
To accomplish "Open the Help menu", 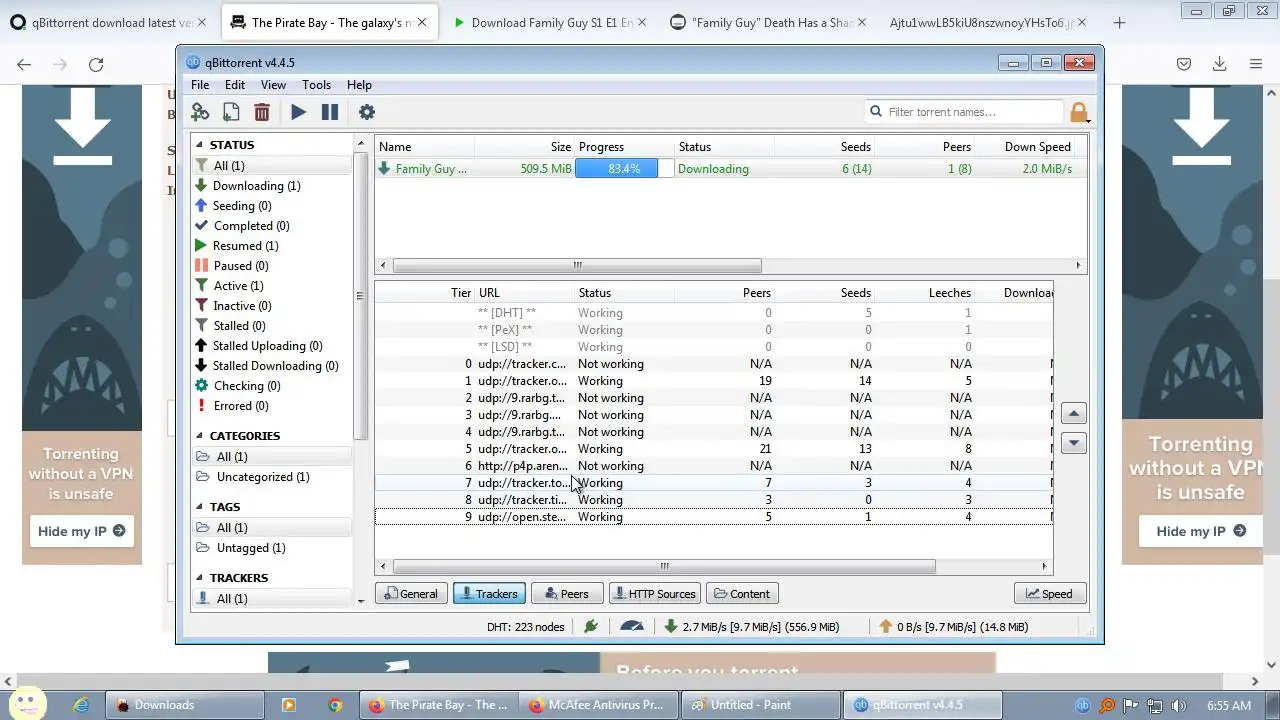I will 359,85.
